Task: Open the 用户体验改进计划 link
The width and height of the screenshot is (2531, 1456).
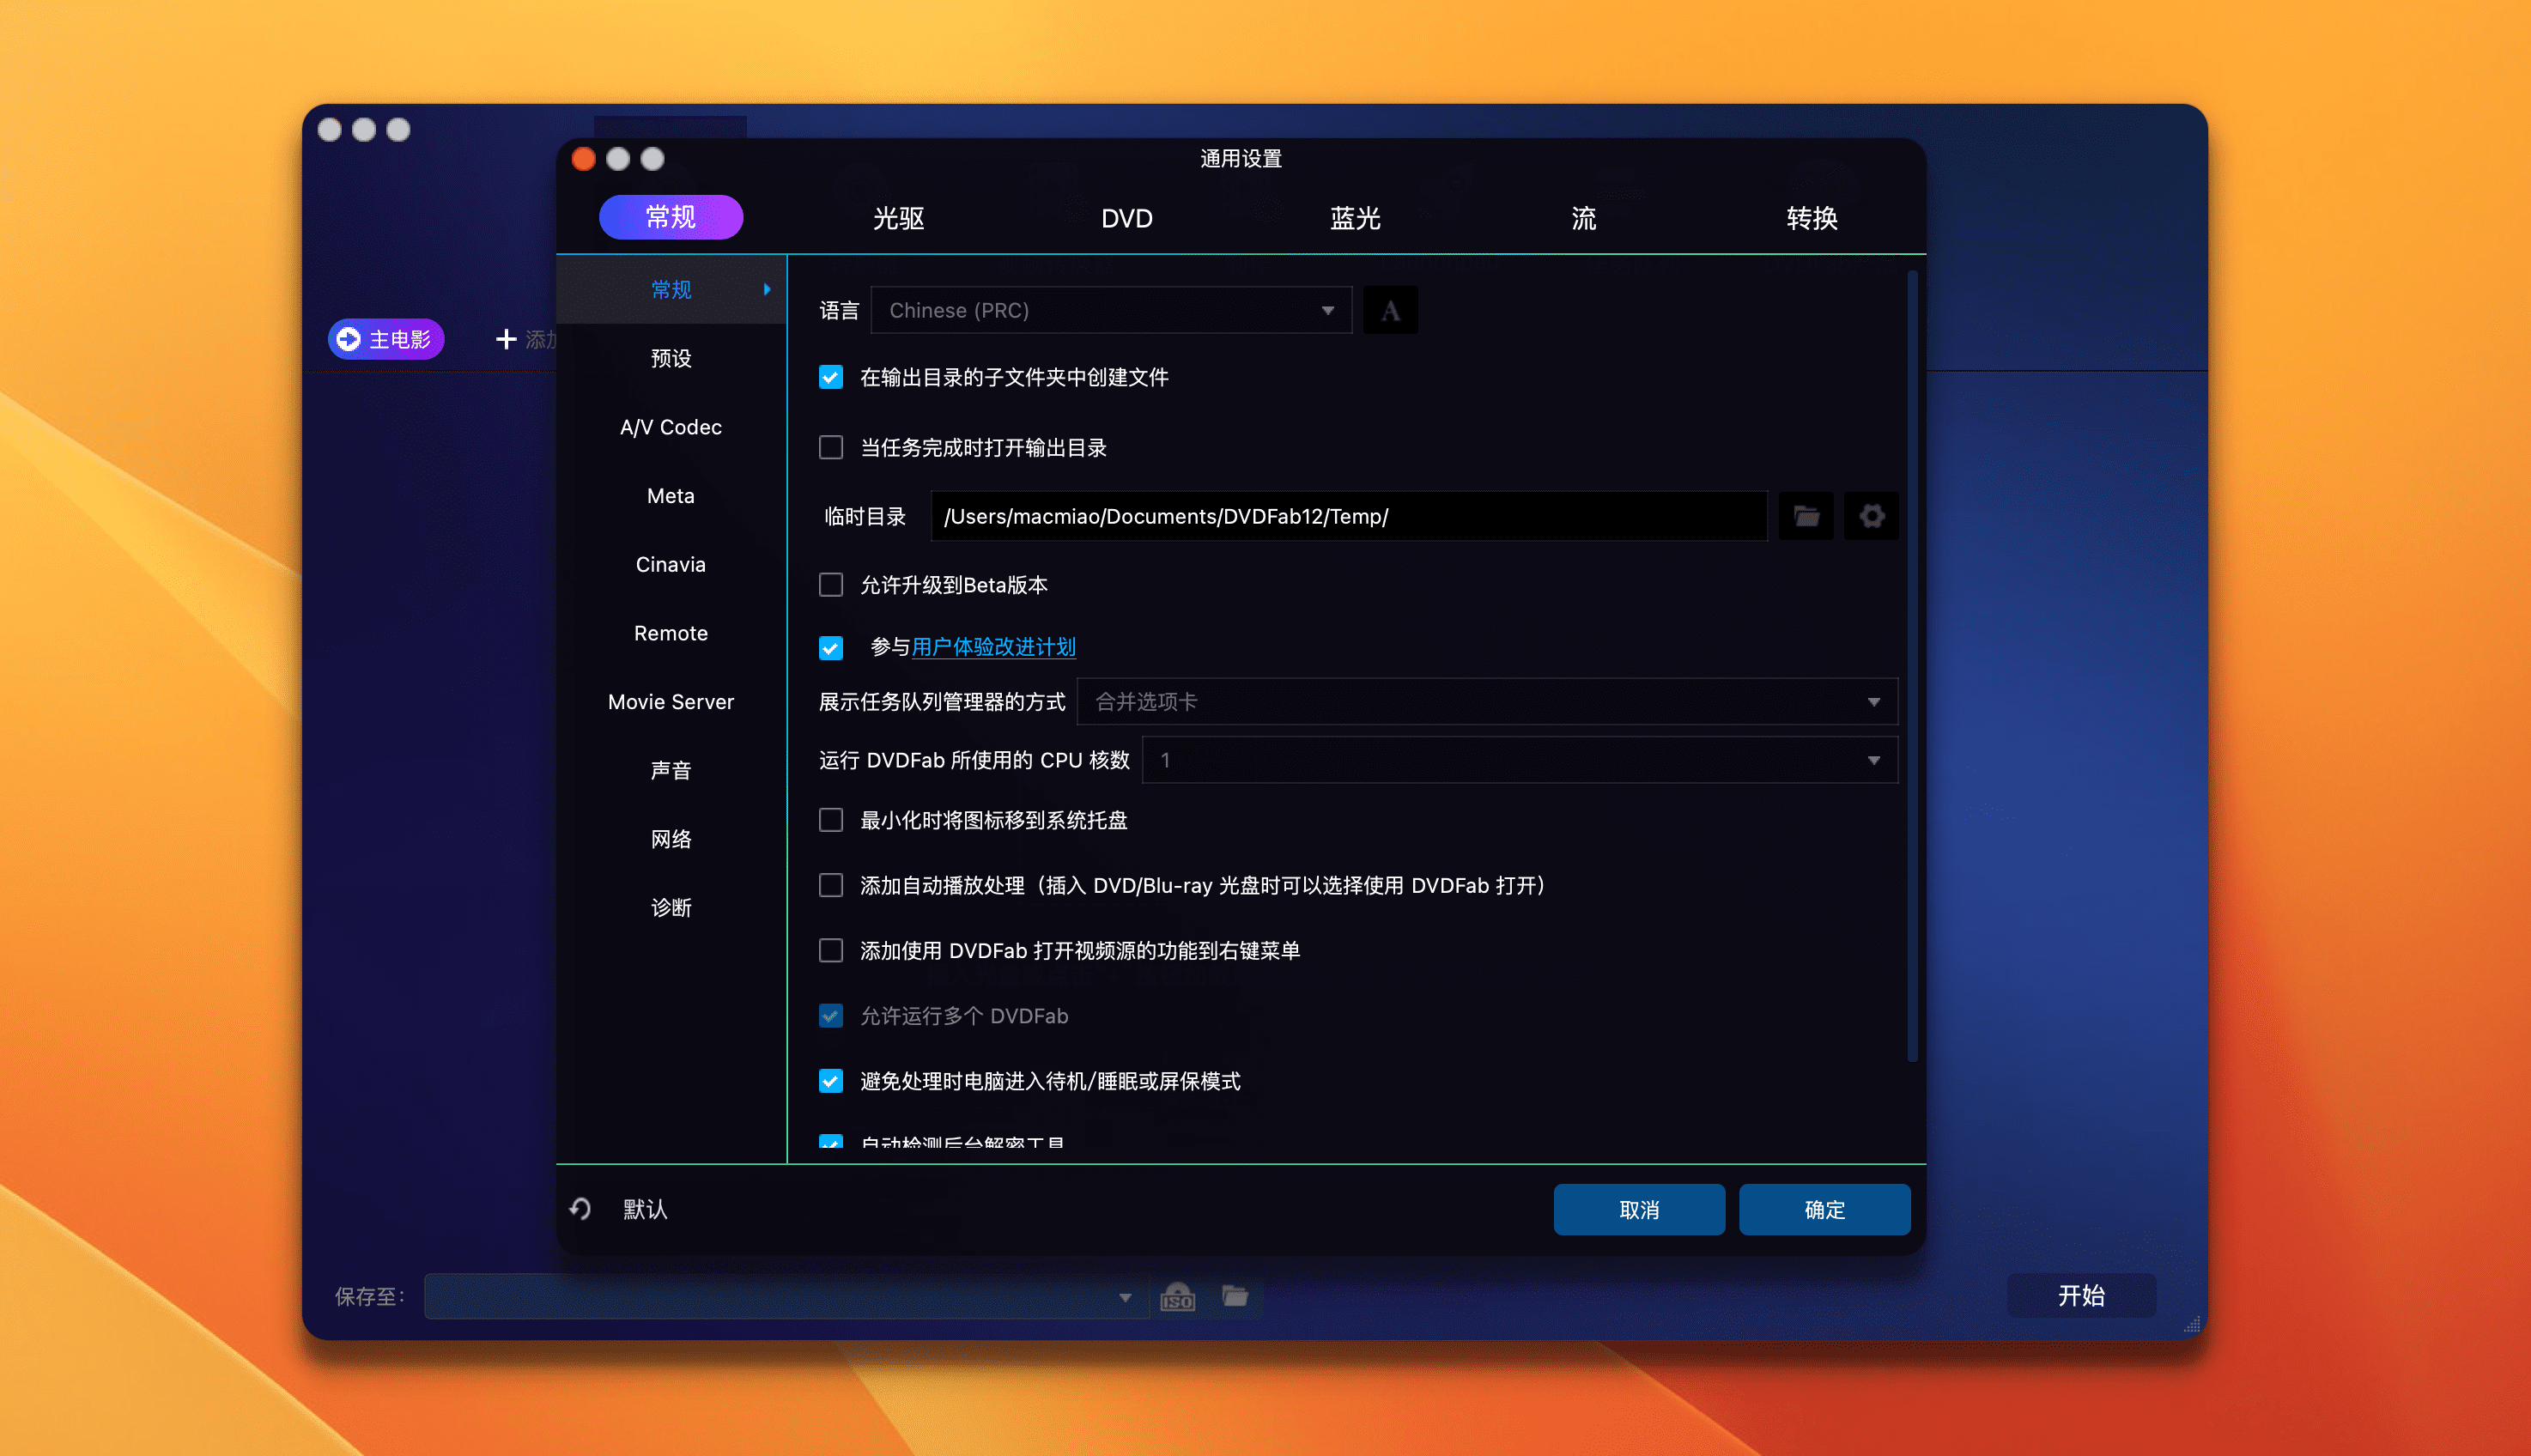Action: [993, 647]
